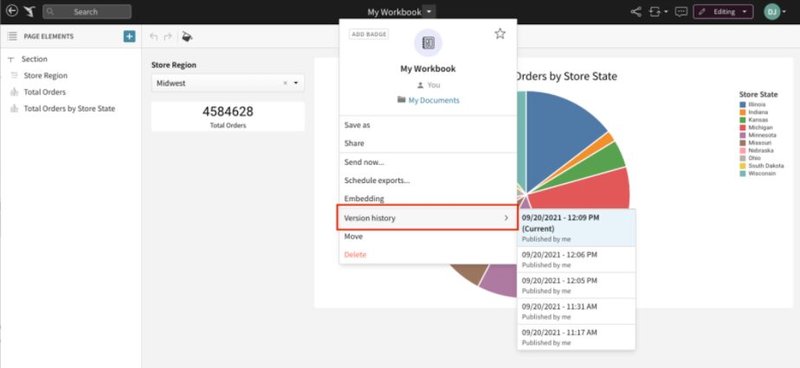
Task: Click the 4584628 Total Orders KPI
Action: (x=228, y=116)
